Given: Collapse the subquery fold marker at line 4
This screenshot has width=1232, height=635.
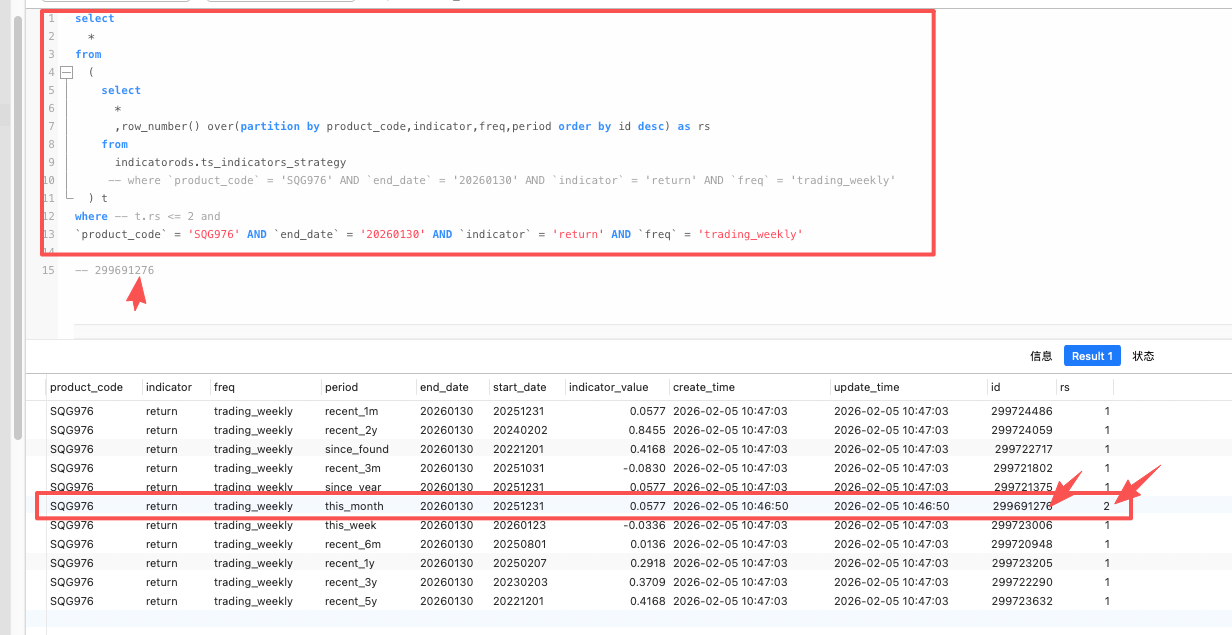Looking at the screenshot, I should tap(66, 73).
